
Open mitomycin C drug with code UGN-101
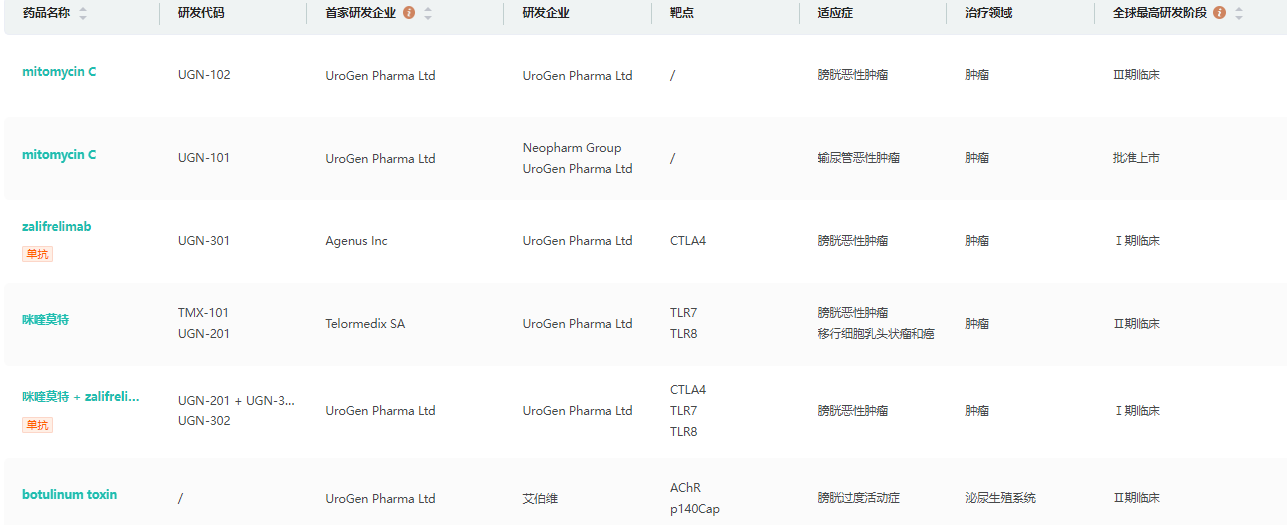pyautogui.click(x=59, y=155)
